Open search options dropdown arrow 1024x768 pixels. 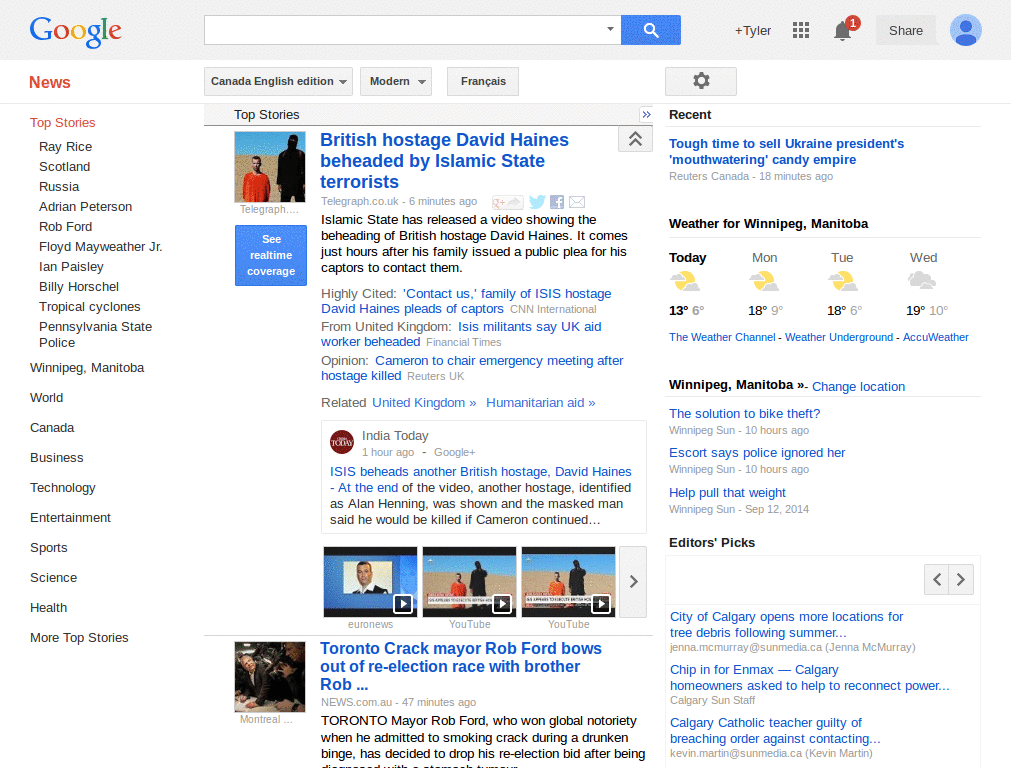[610, 29]
